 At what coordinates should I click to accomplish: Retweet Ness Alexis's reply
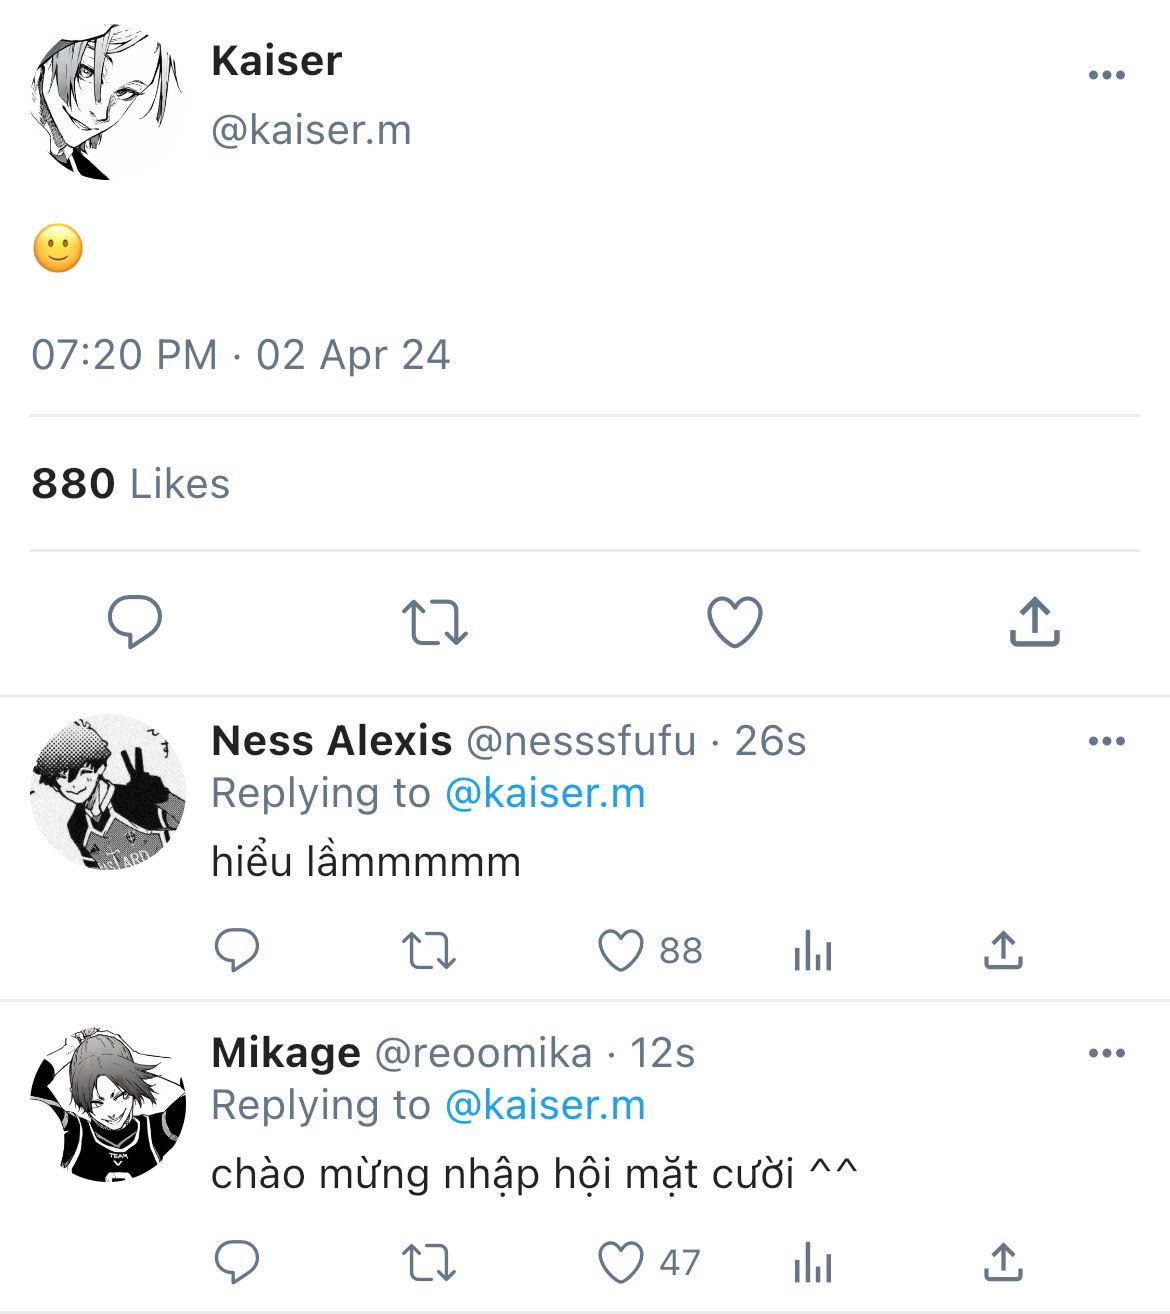(x=428, y=950)
